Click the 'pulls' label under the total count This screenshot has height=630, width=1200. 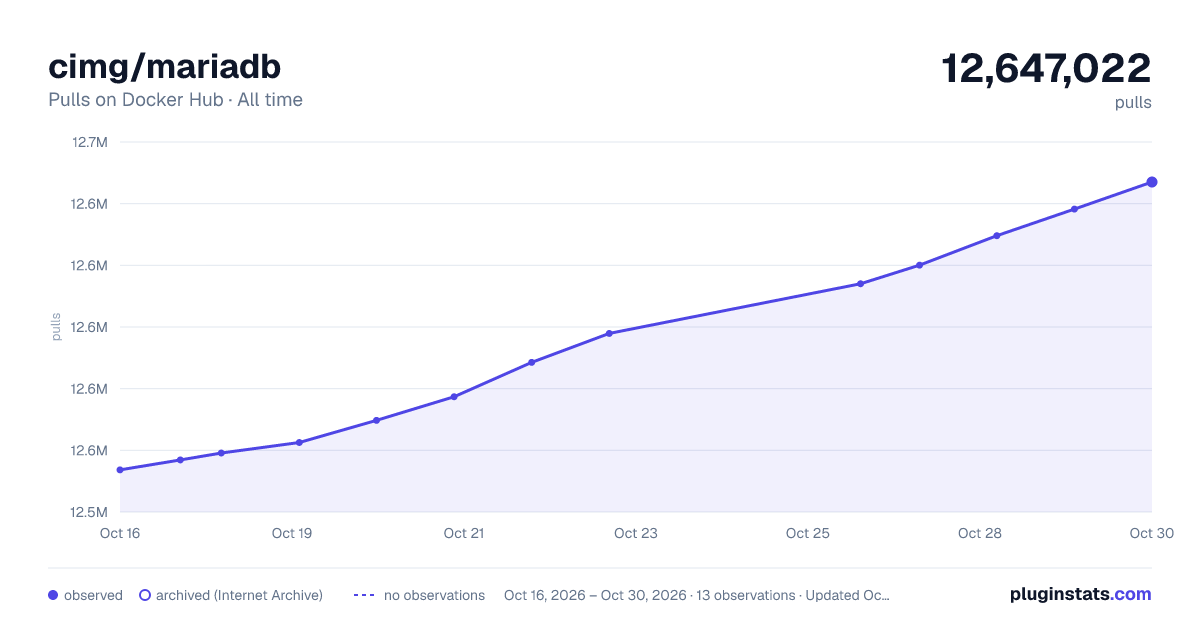tap(1133, 103)
